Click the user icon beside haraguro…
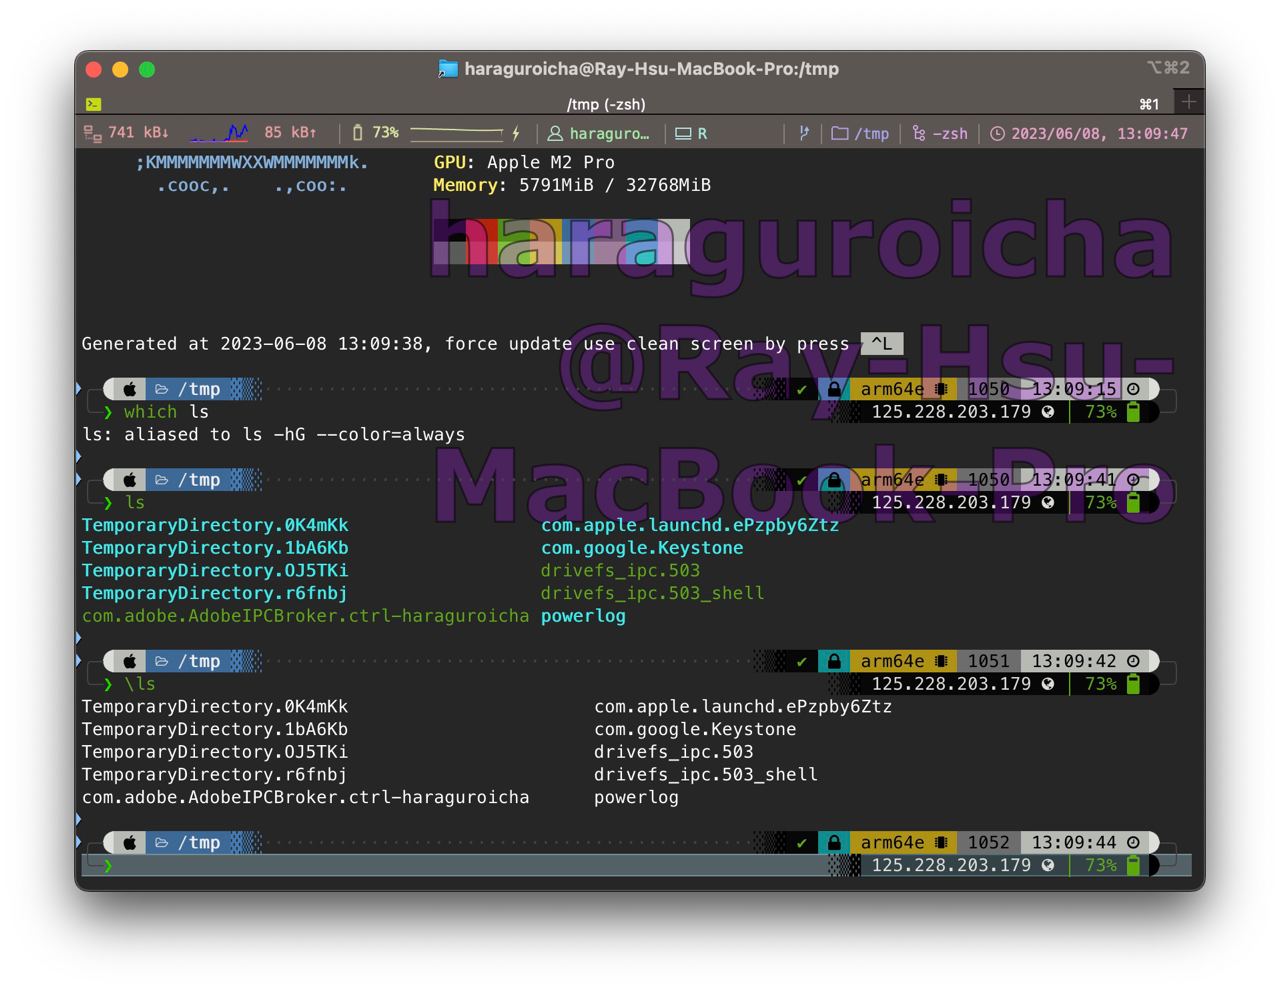 point(555,133)
